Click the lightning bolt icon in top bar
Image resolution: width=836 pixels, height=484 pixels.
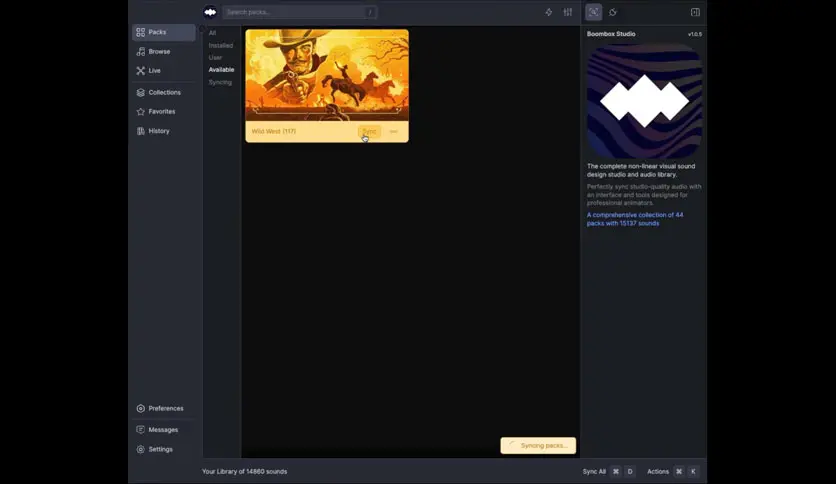[549, 12]
